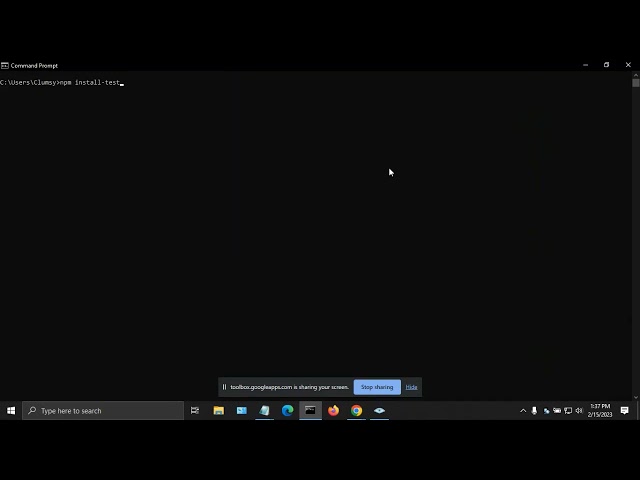Viewport: 640px width, 480px height.
Task: Minimize the Command Prompt window
Action: (x=585, y=65)
